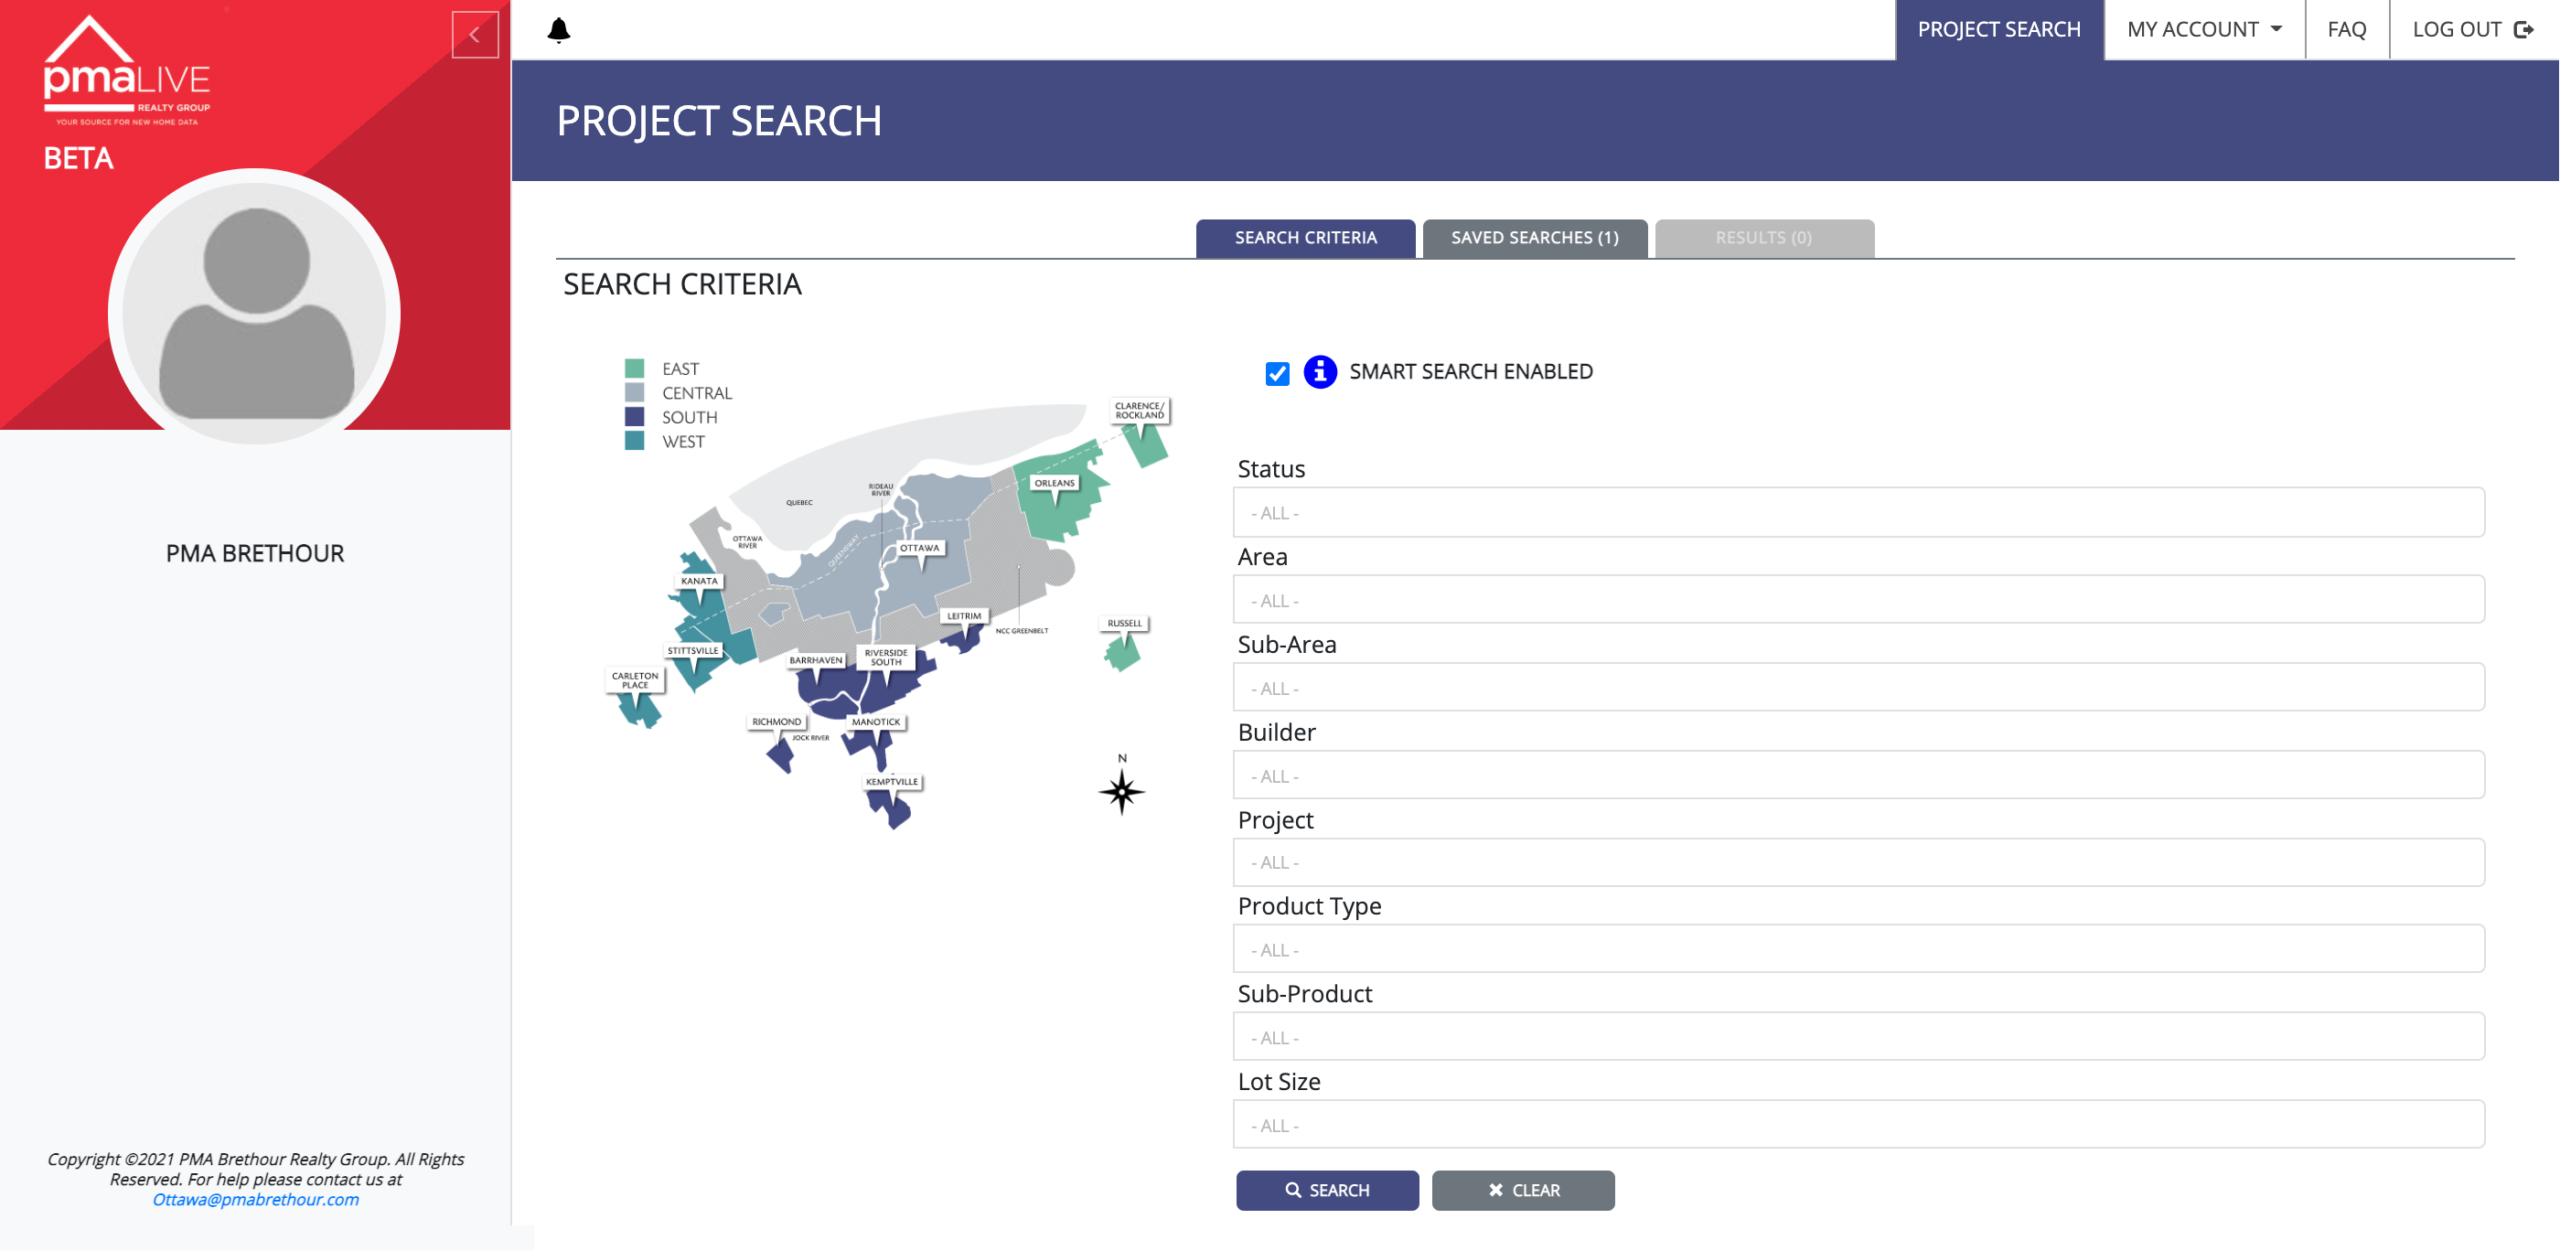
Task: Open notifications bell icon
Action: (x=559, y=30)
